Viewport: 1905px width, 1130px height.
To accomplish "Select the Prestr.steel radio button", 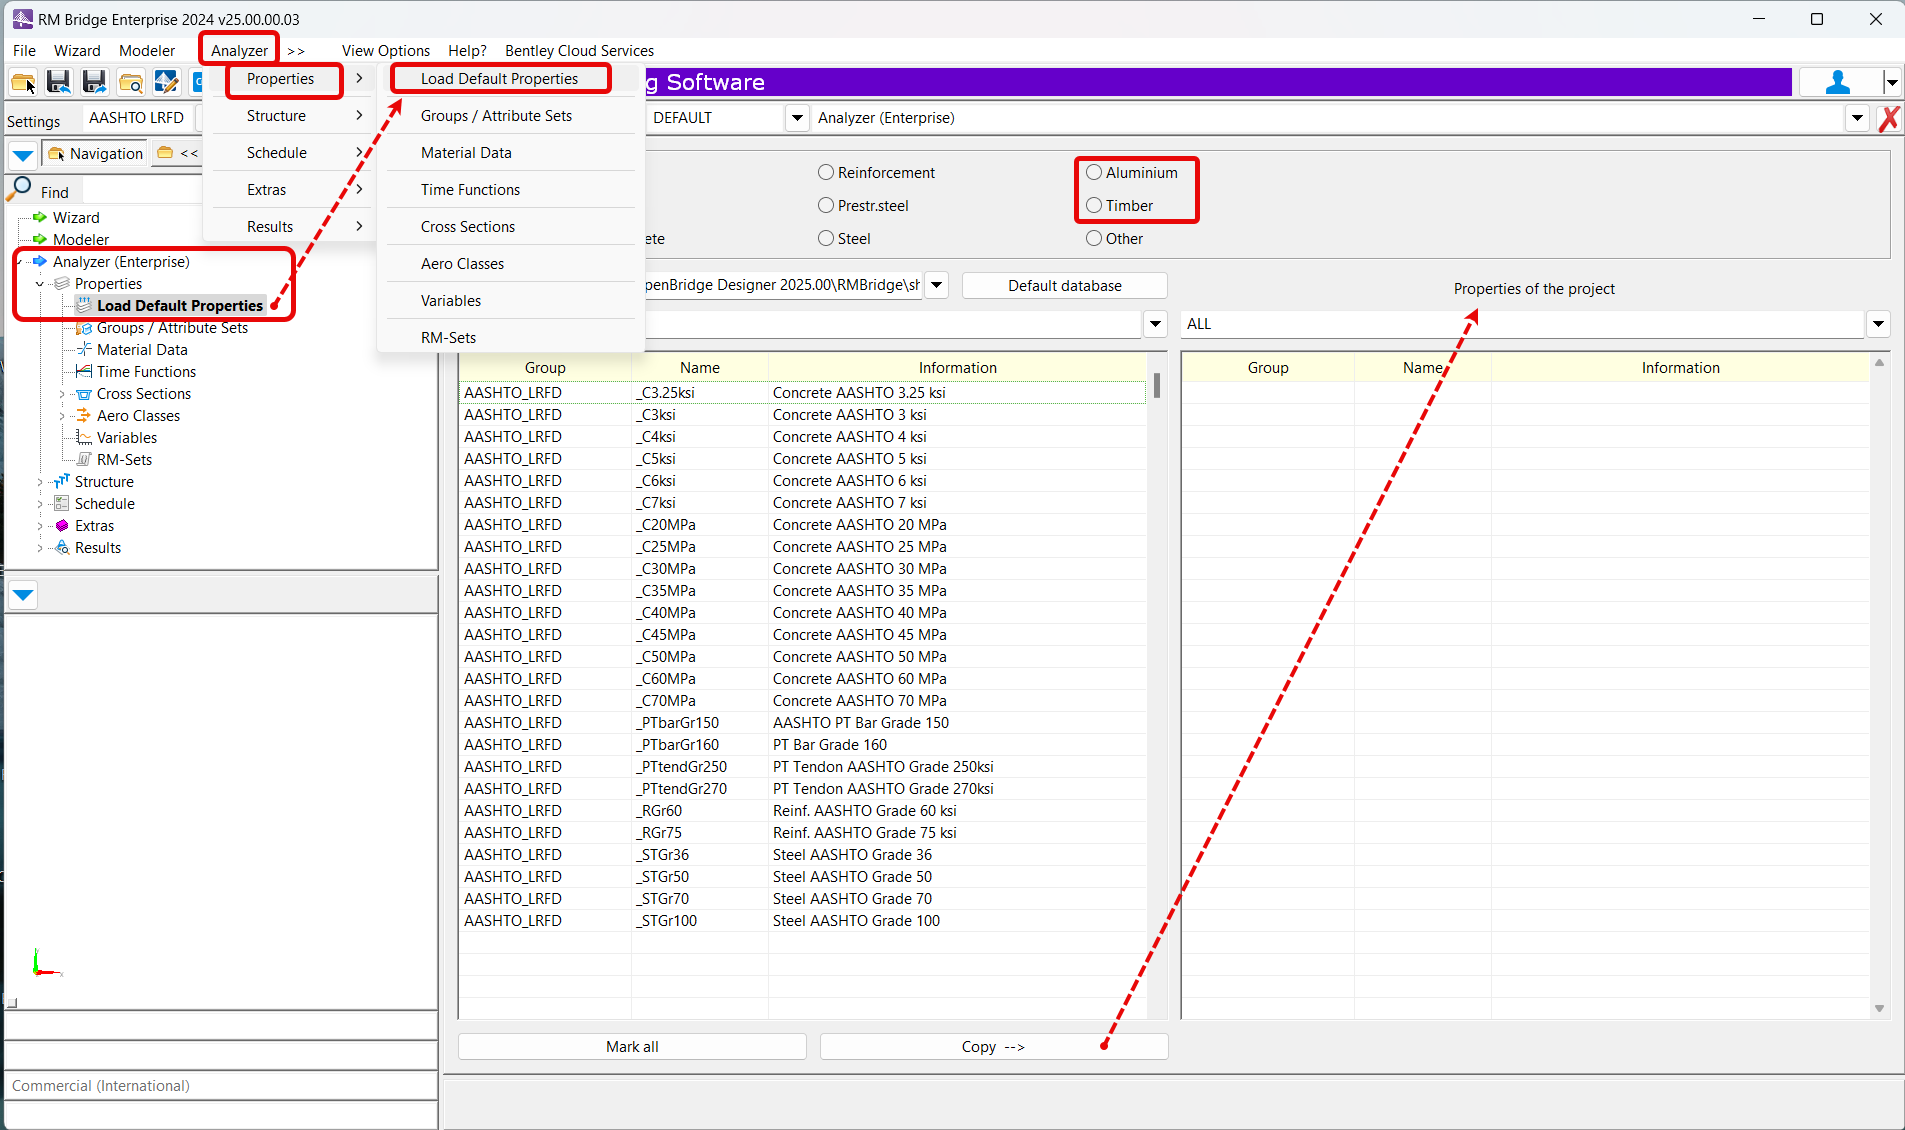I will (x=826, y=205).
